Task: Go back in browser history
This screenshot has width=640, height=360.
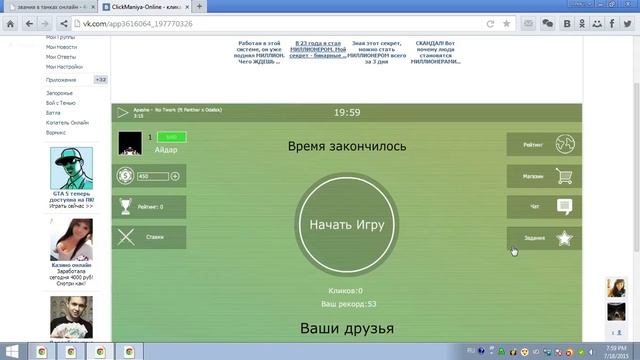Action: point(29,24)
